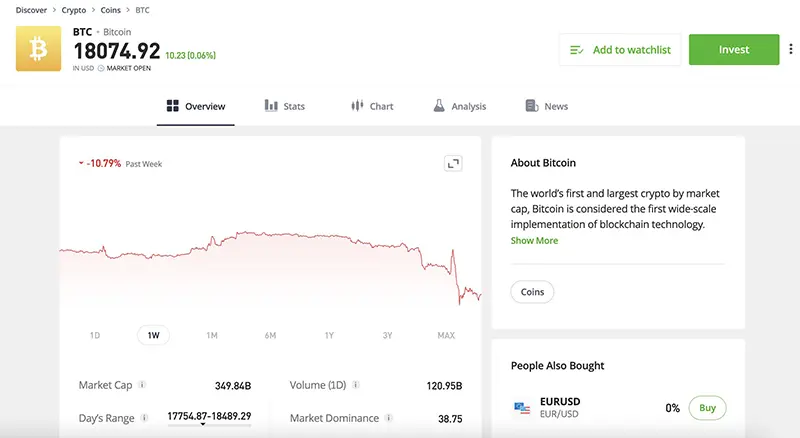This screenshot has width=800, height=438.
Task: Open the Chart tab
Action: 372,106
